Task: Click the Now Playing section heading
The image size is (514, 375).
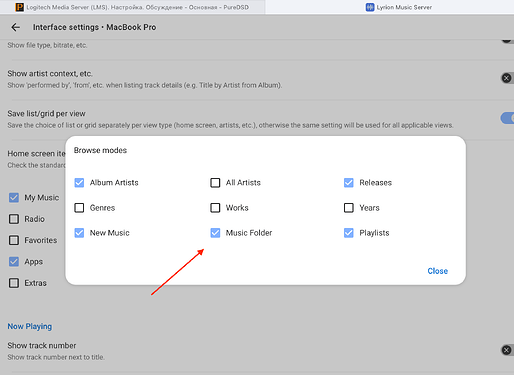Action: [x=30, y=326]
